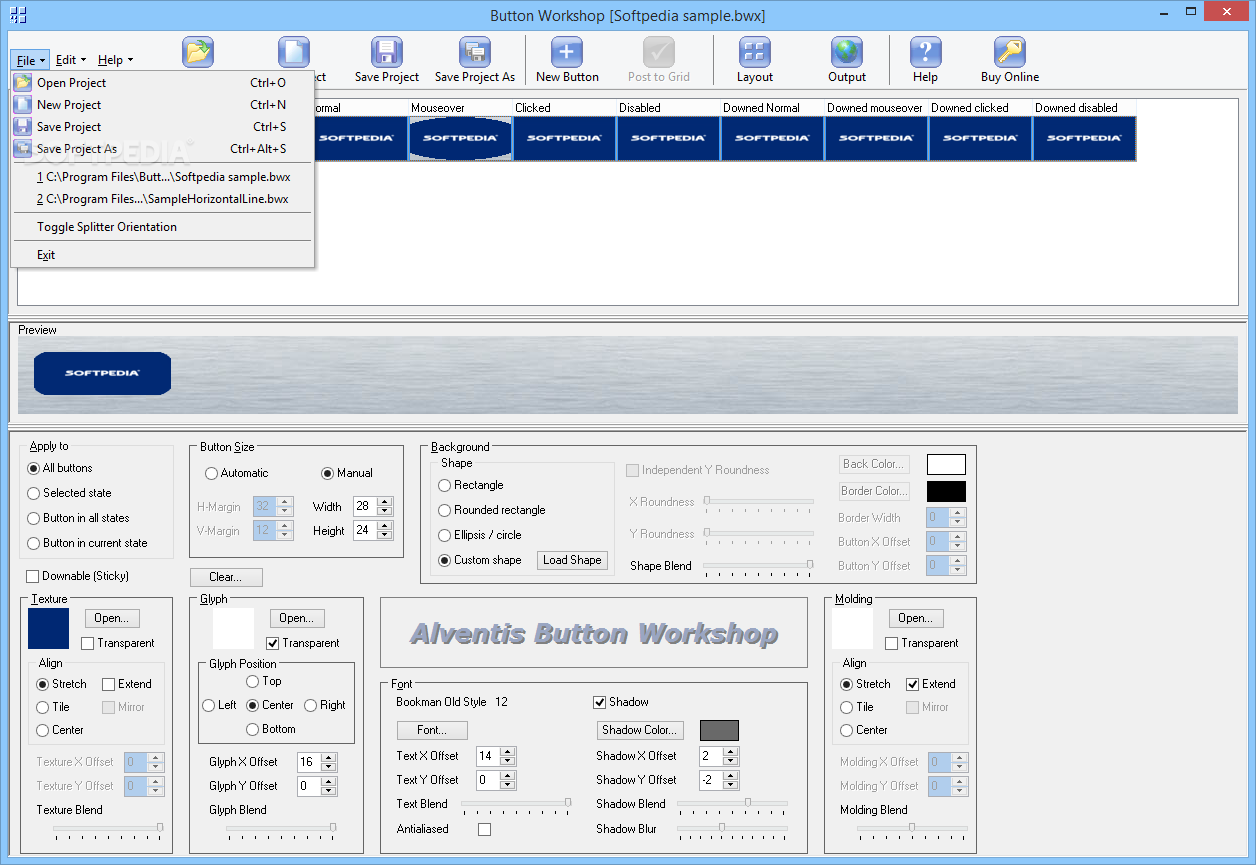Increase Shadow Y Offset stepper
This screenshot has height=865, width=1256.
[x=732, y=775]
